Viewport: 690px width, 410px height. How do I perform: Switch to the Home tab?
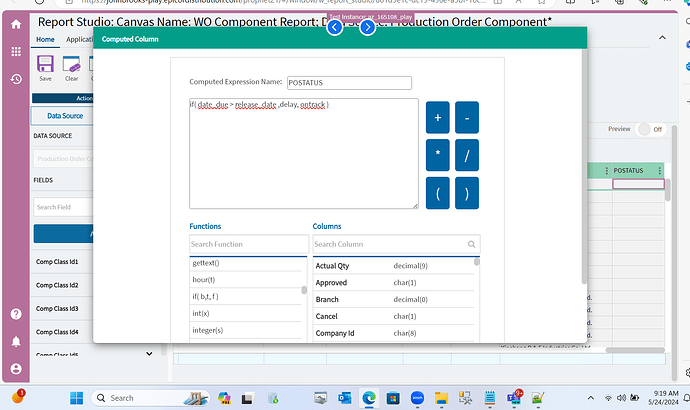coord(45,40)
